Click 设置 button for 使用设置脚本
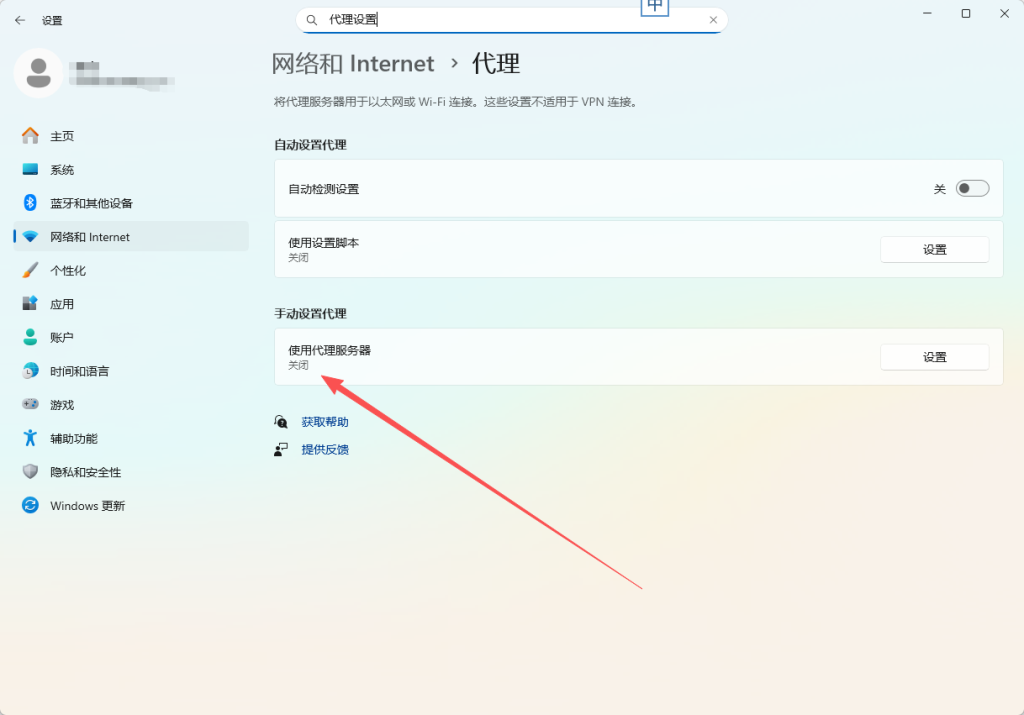The width and height of the screenshot is (1024, 715). pos(935,249)
